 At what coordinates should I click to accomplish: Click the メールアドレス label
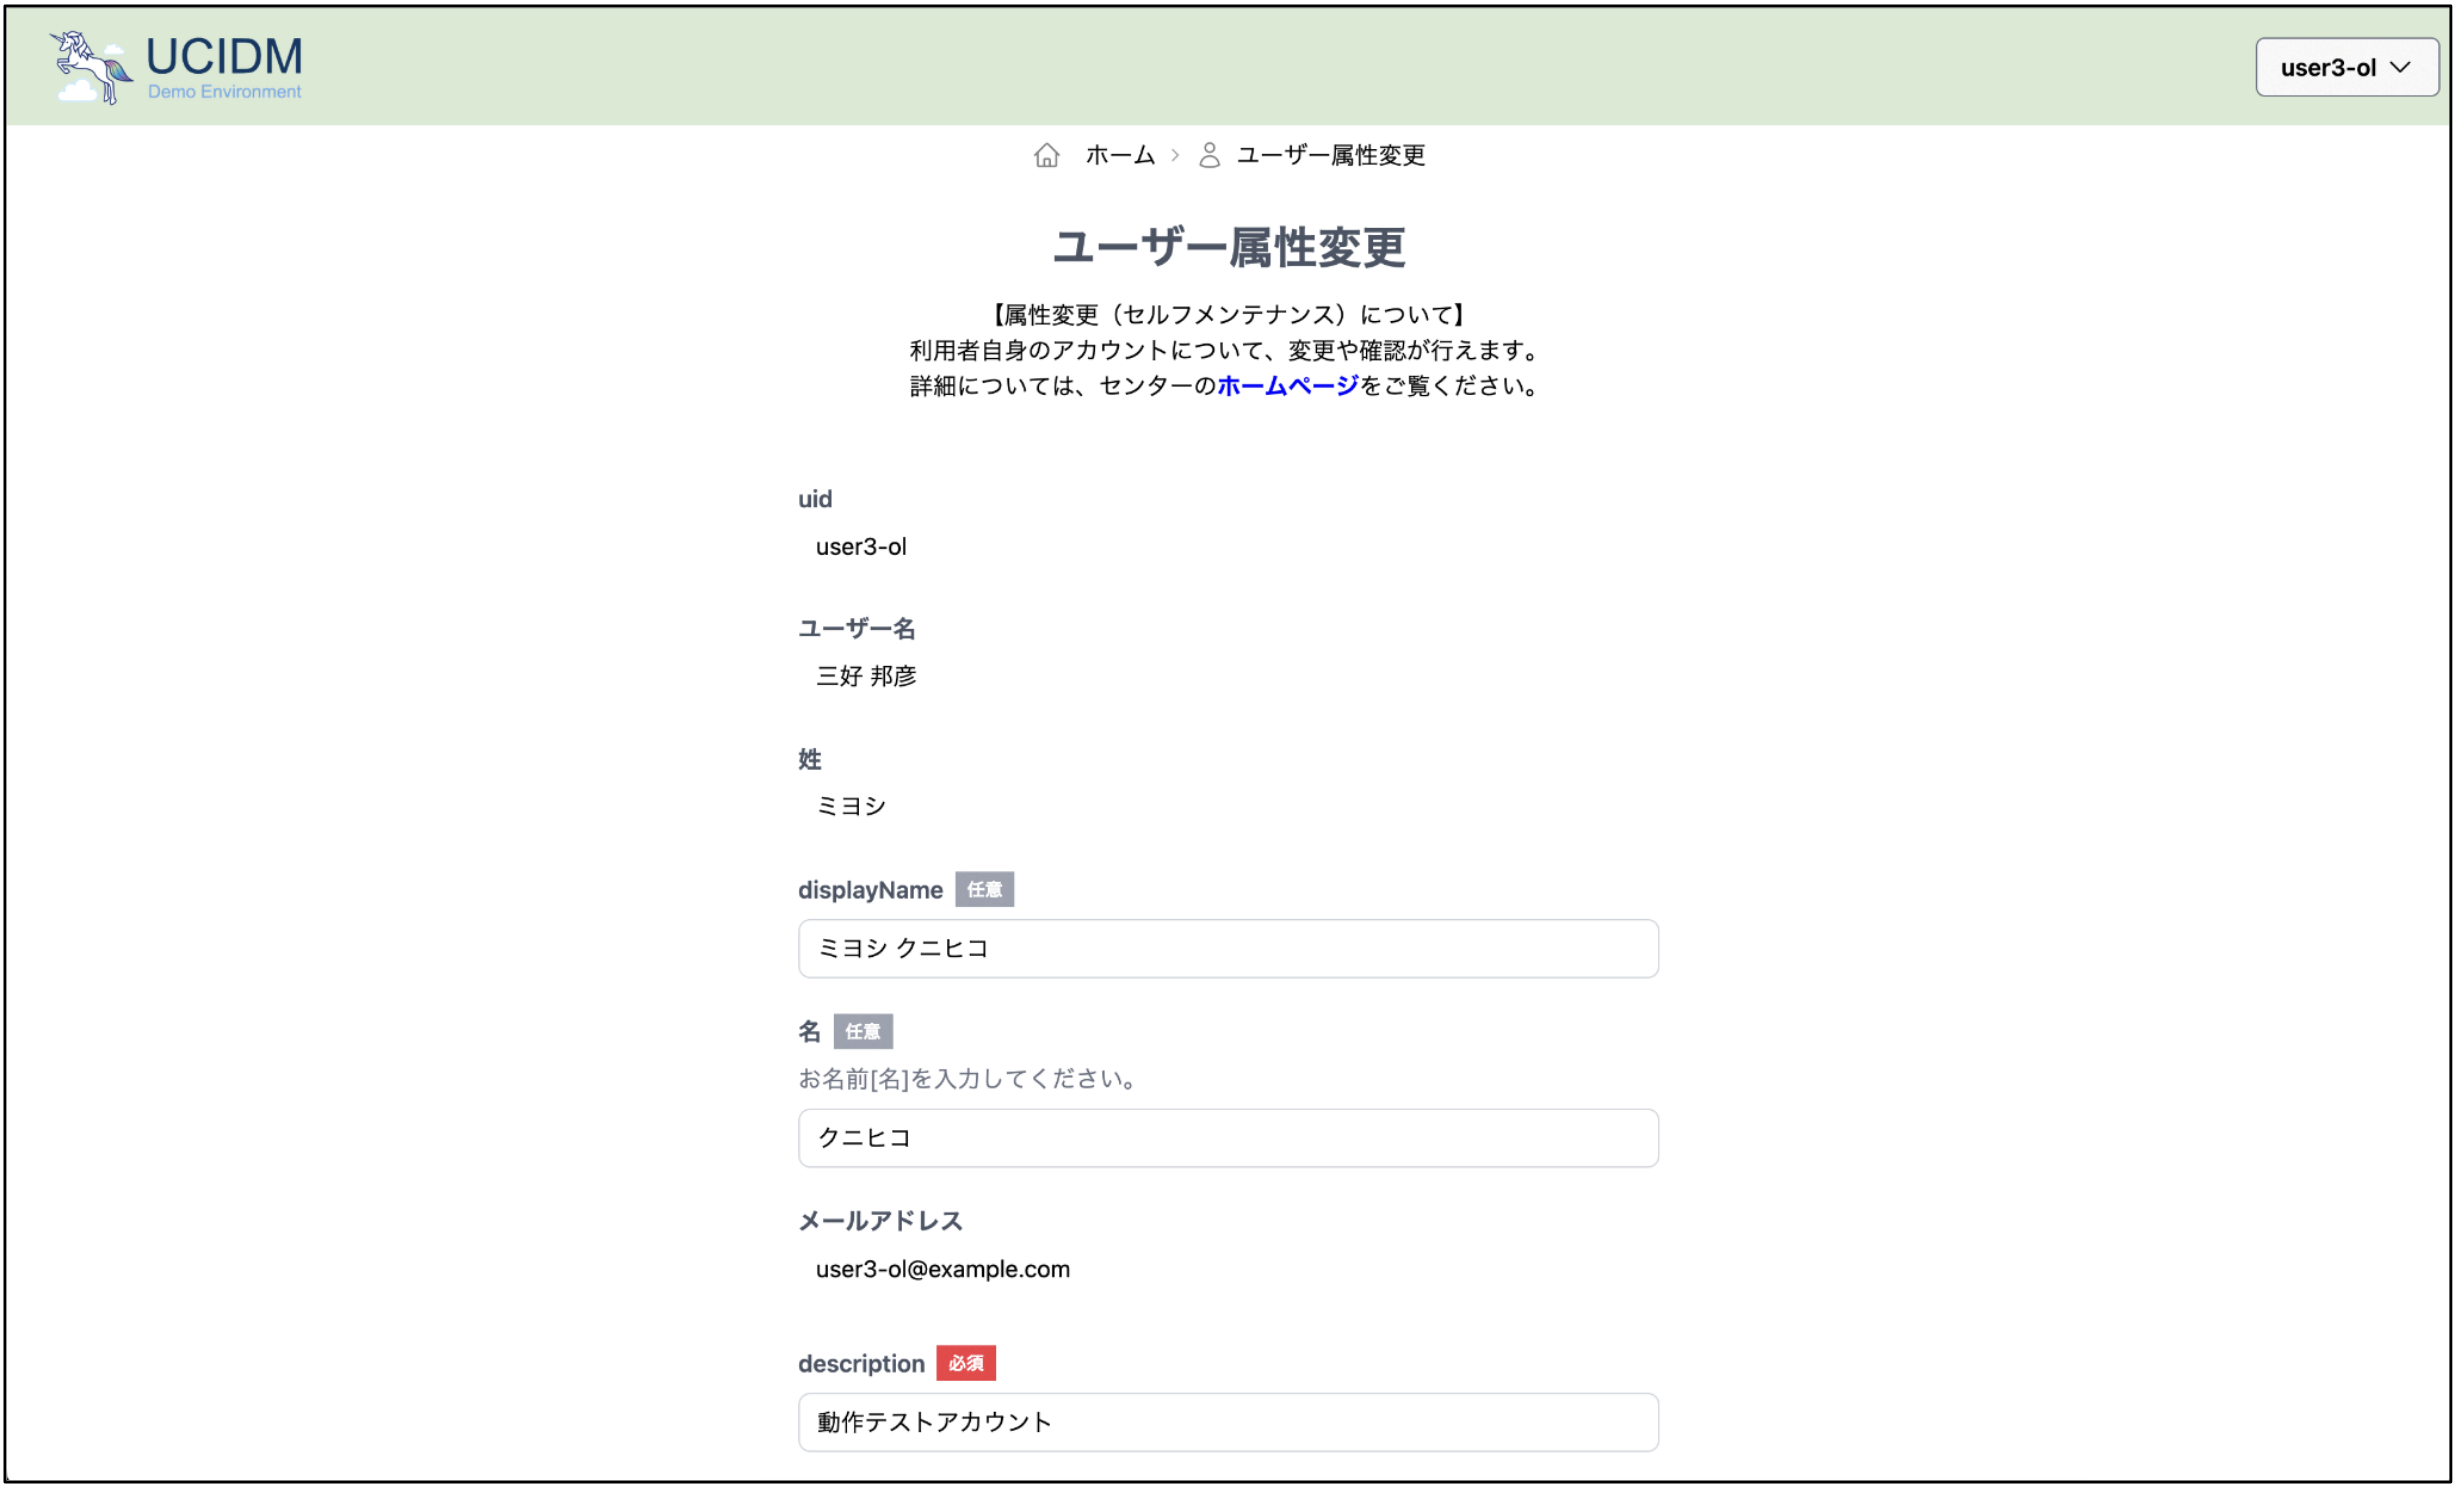coord(880,1221)
